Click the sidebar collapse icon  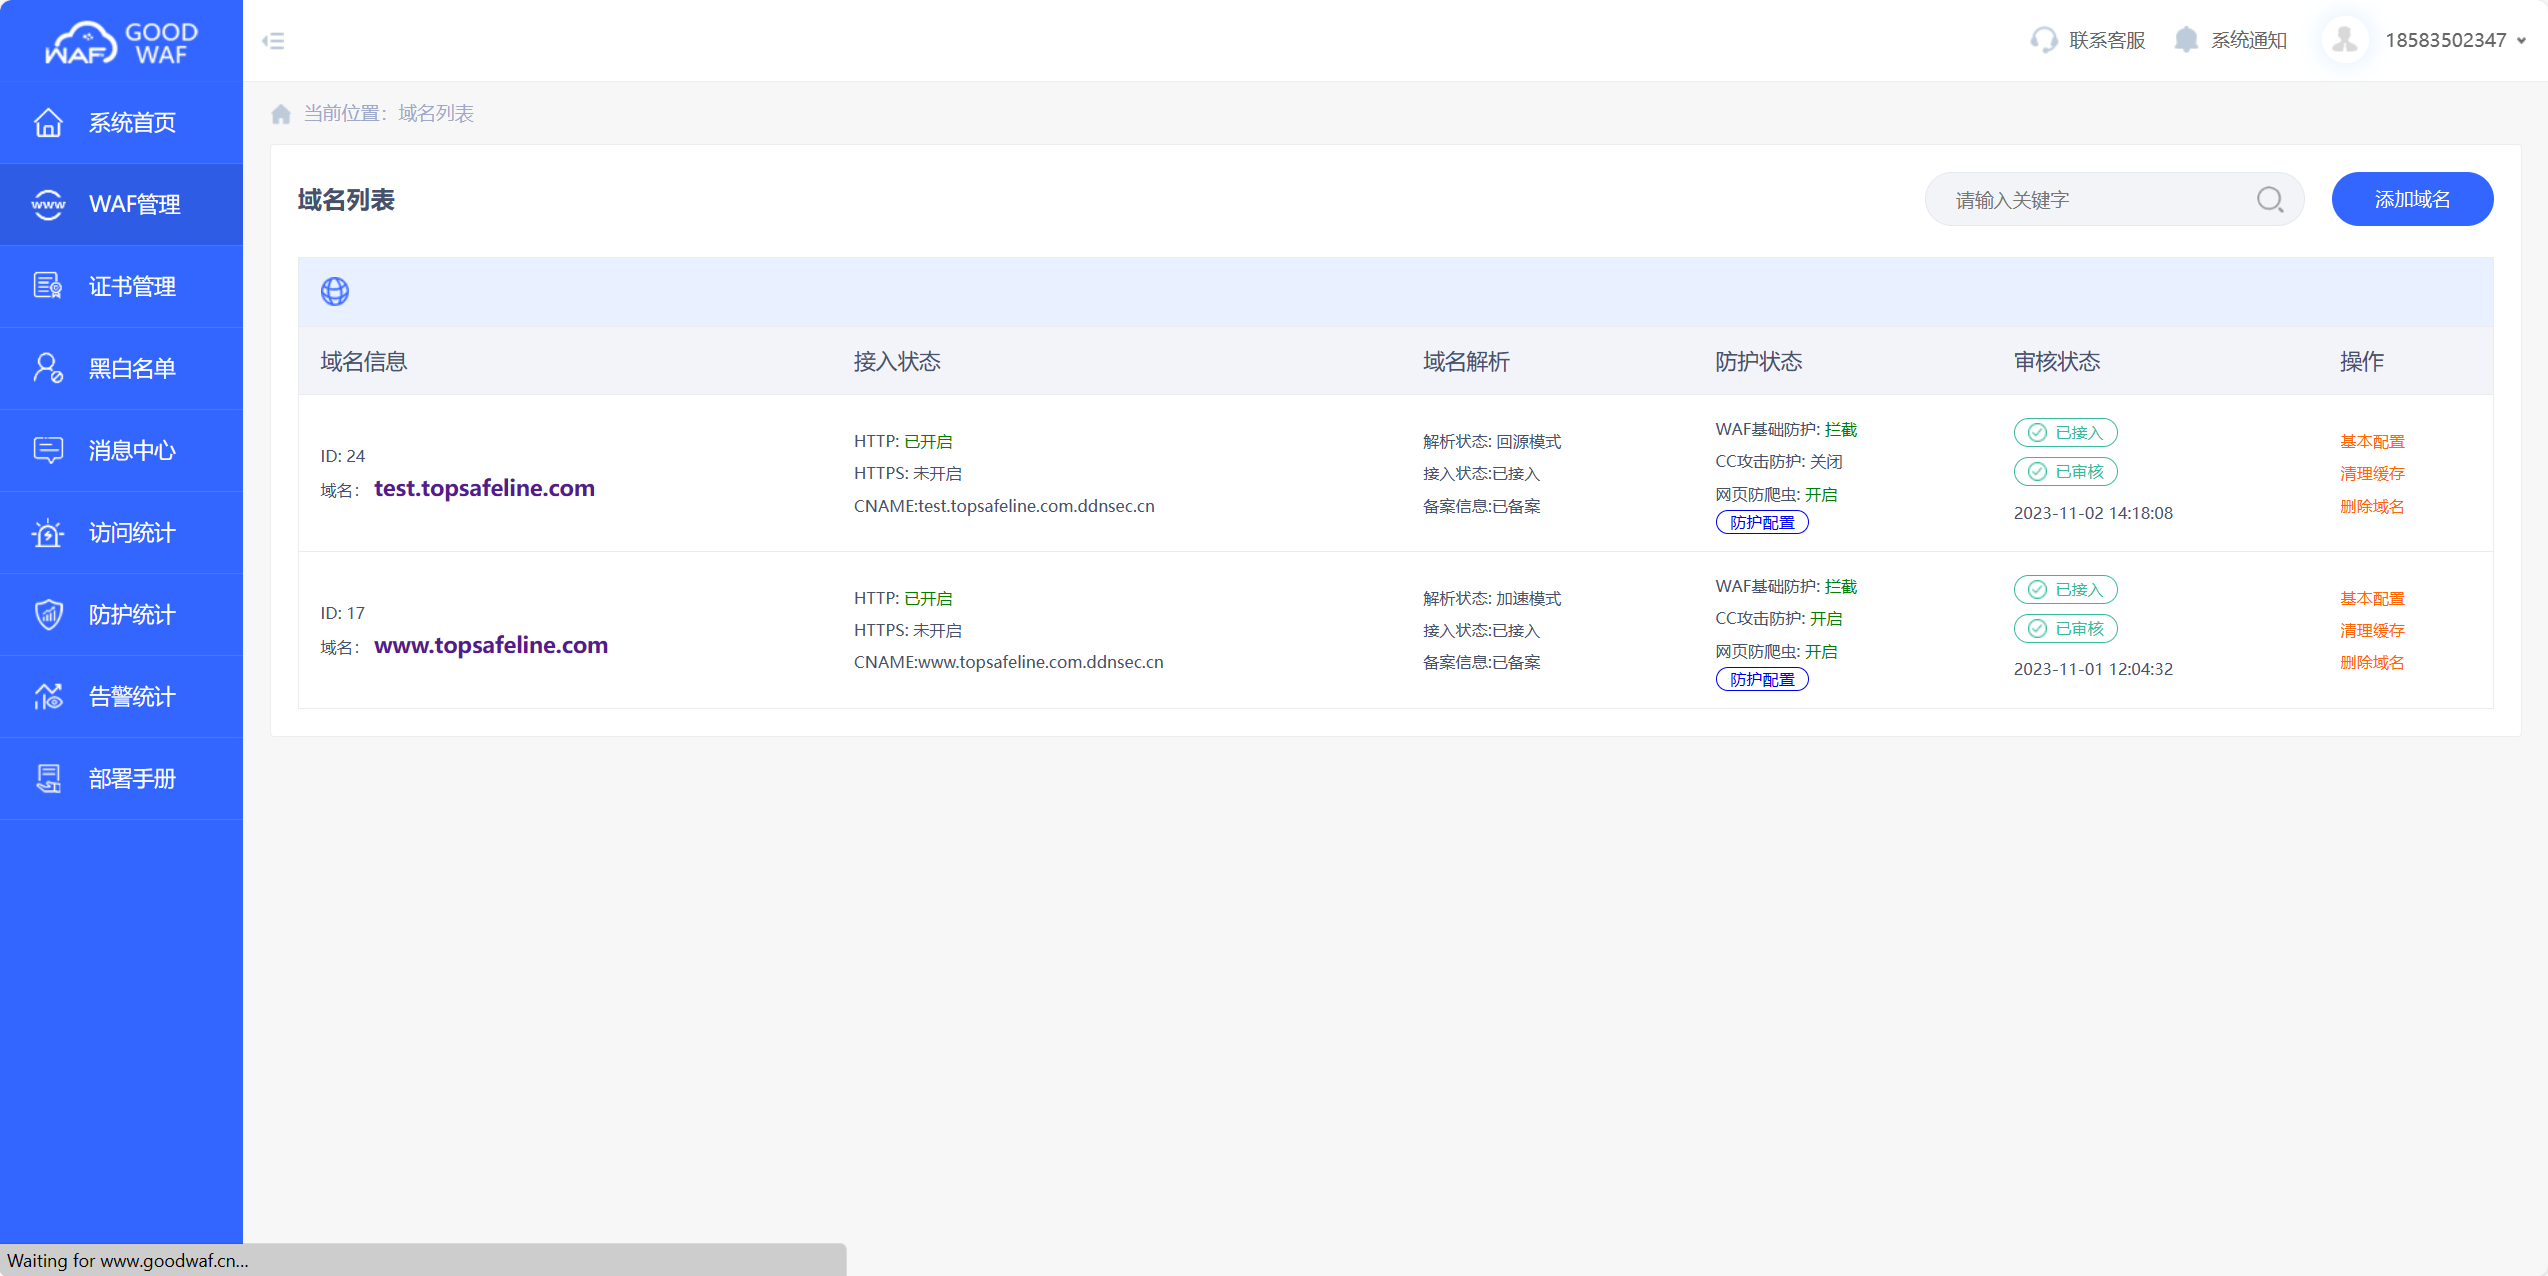273,41
